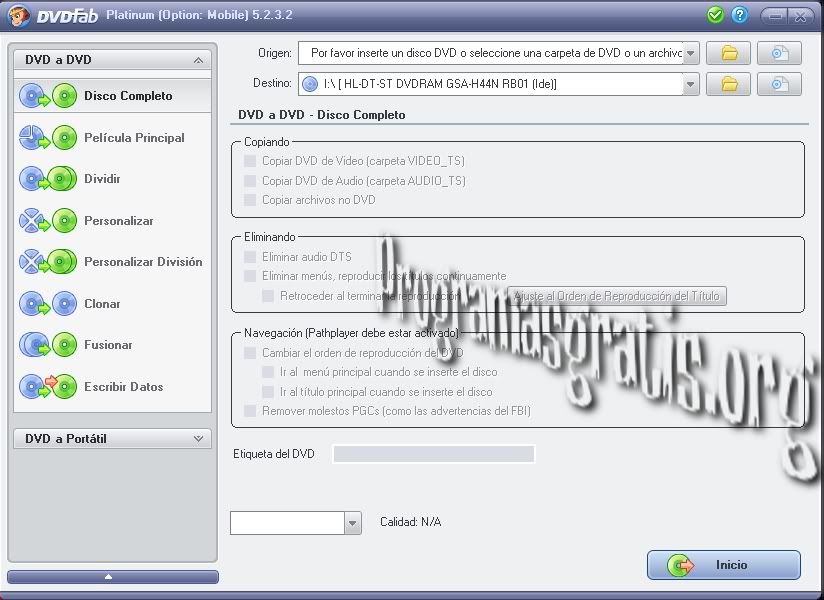
Task: Toggle Ir al menú principal checkbox
Action: [x=268, y=372]
